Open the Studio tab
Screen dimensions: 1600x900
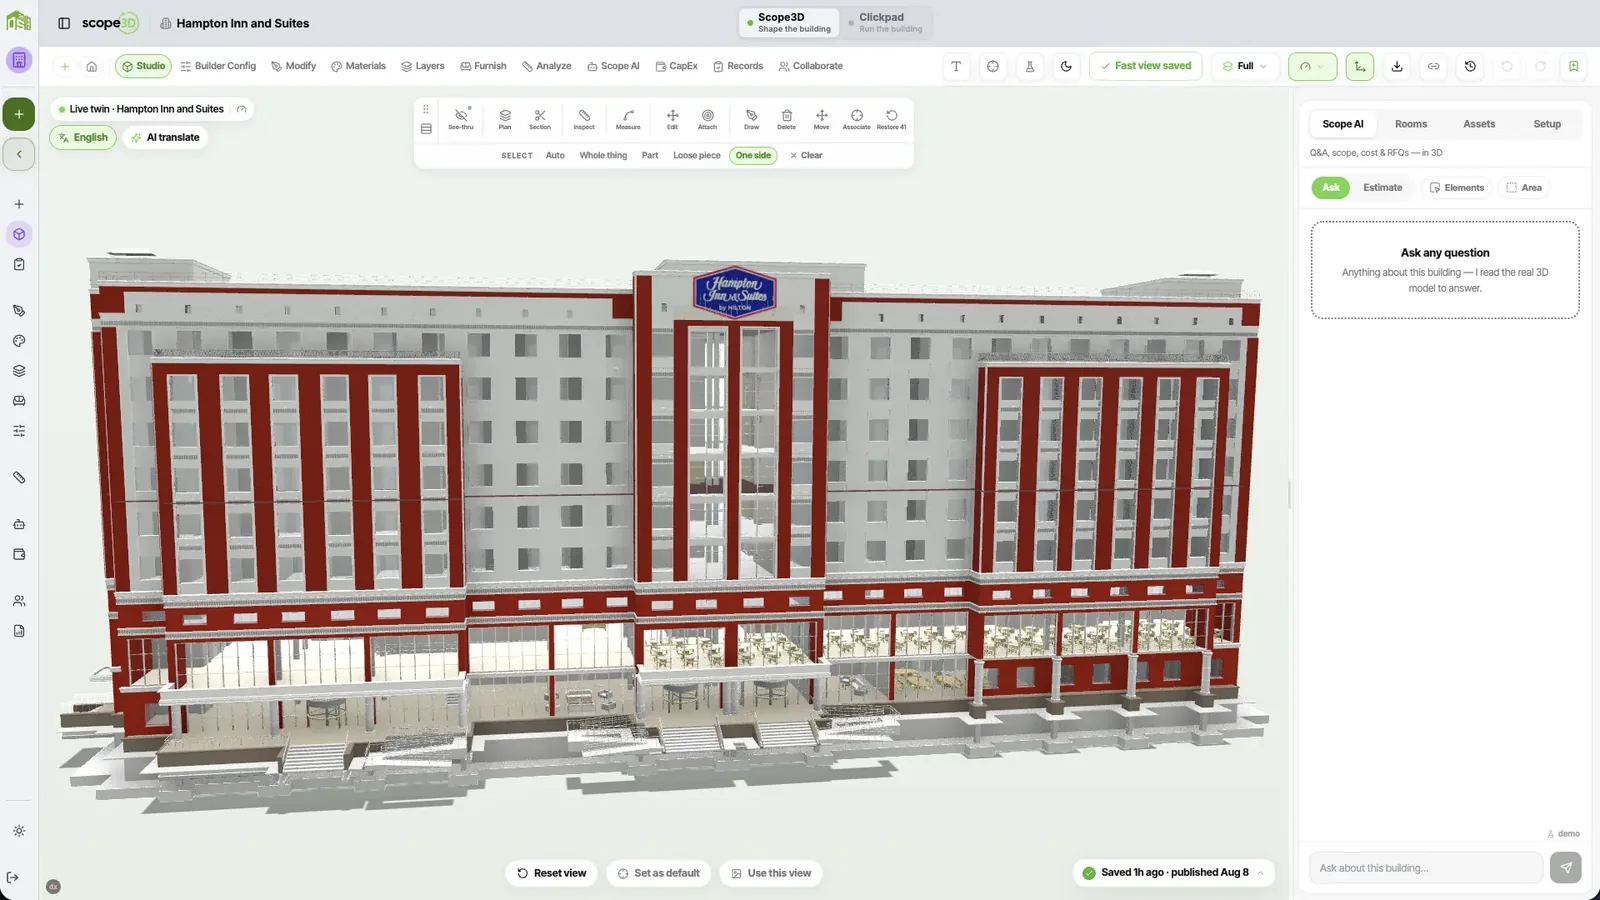pyautogui.click(x=143, y=66)
